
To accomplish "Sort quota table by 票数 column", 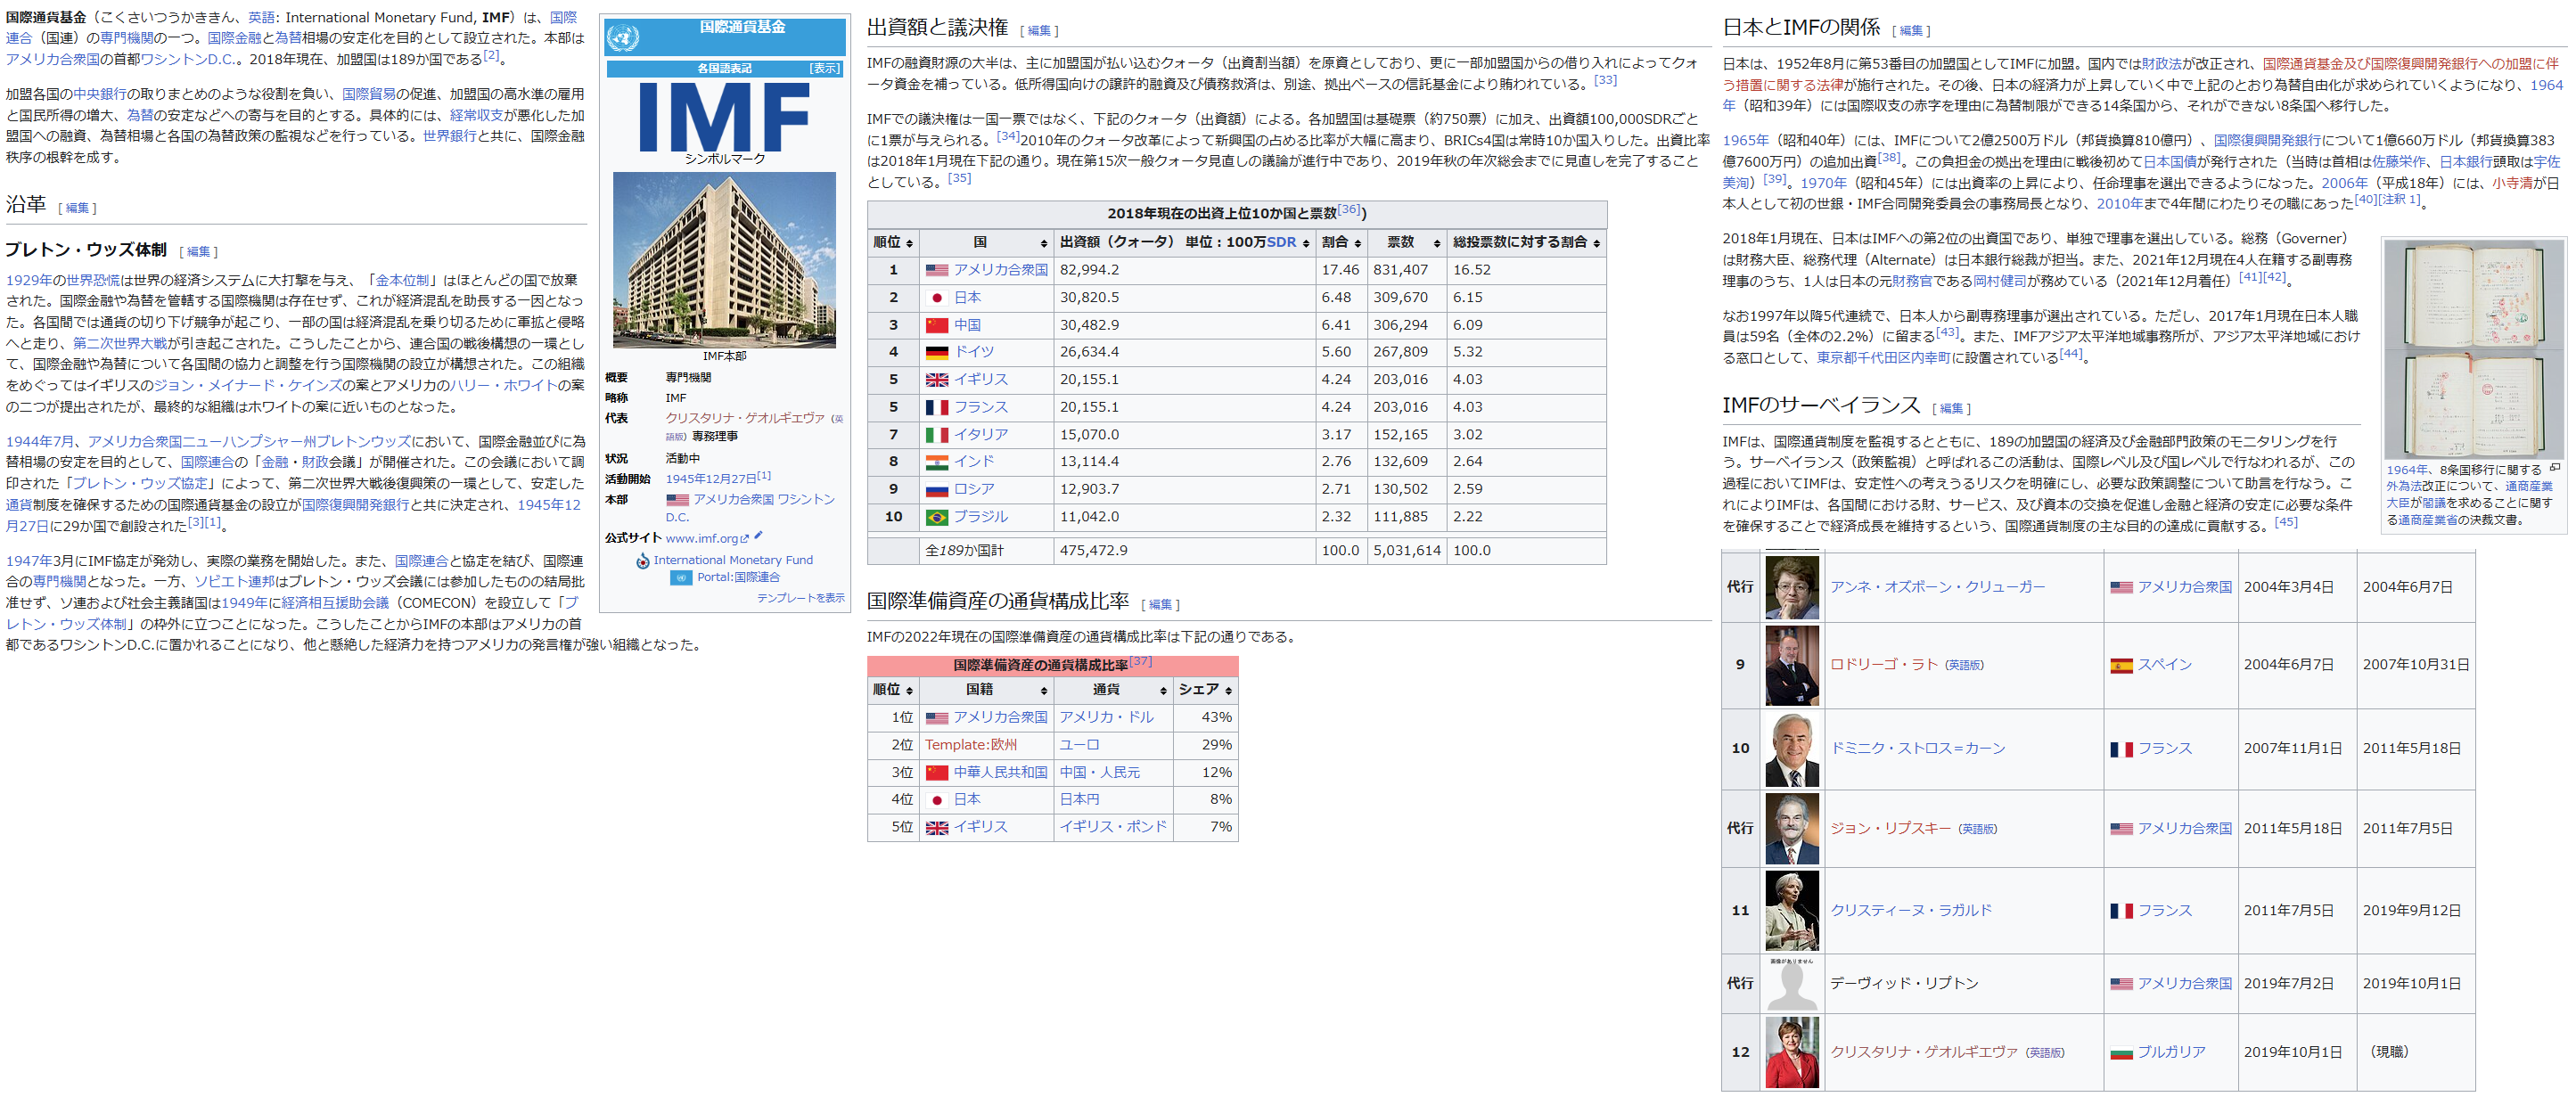I will [1437, 243].
